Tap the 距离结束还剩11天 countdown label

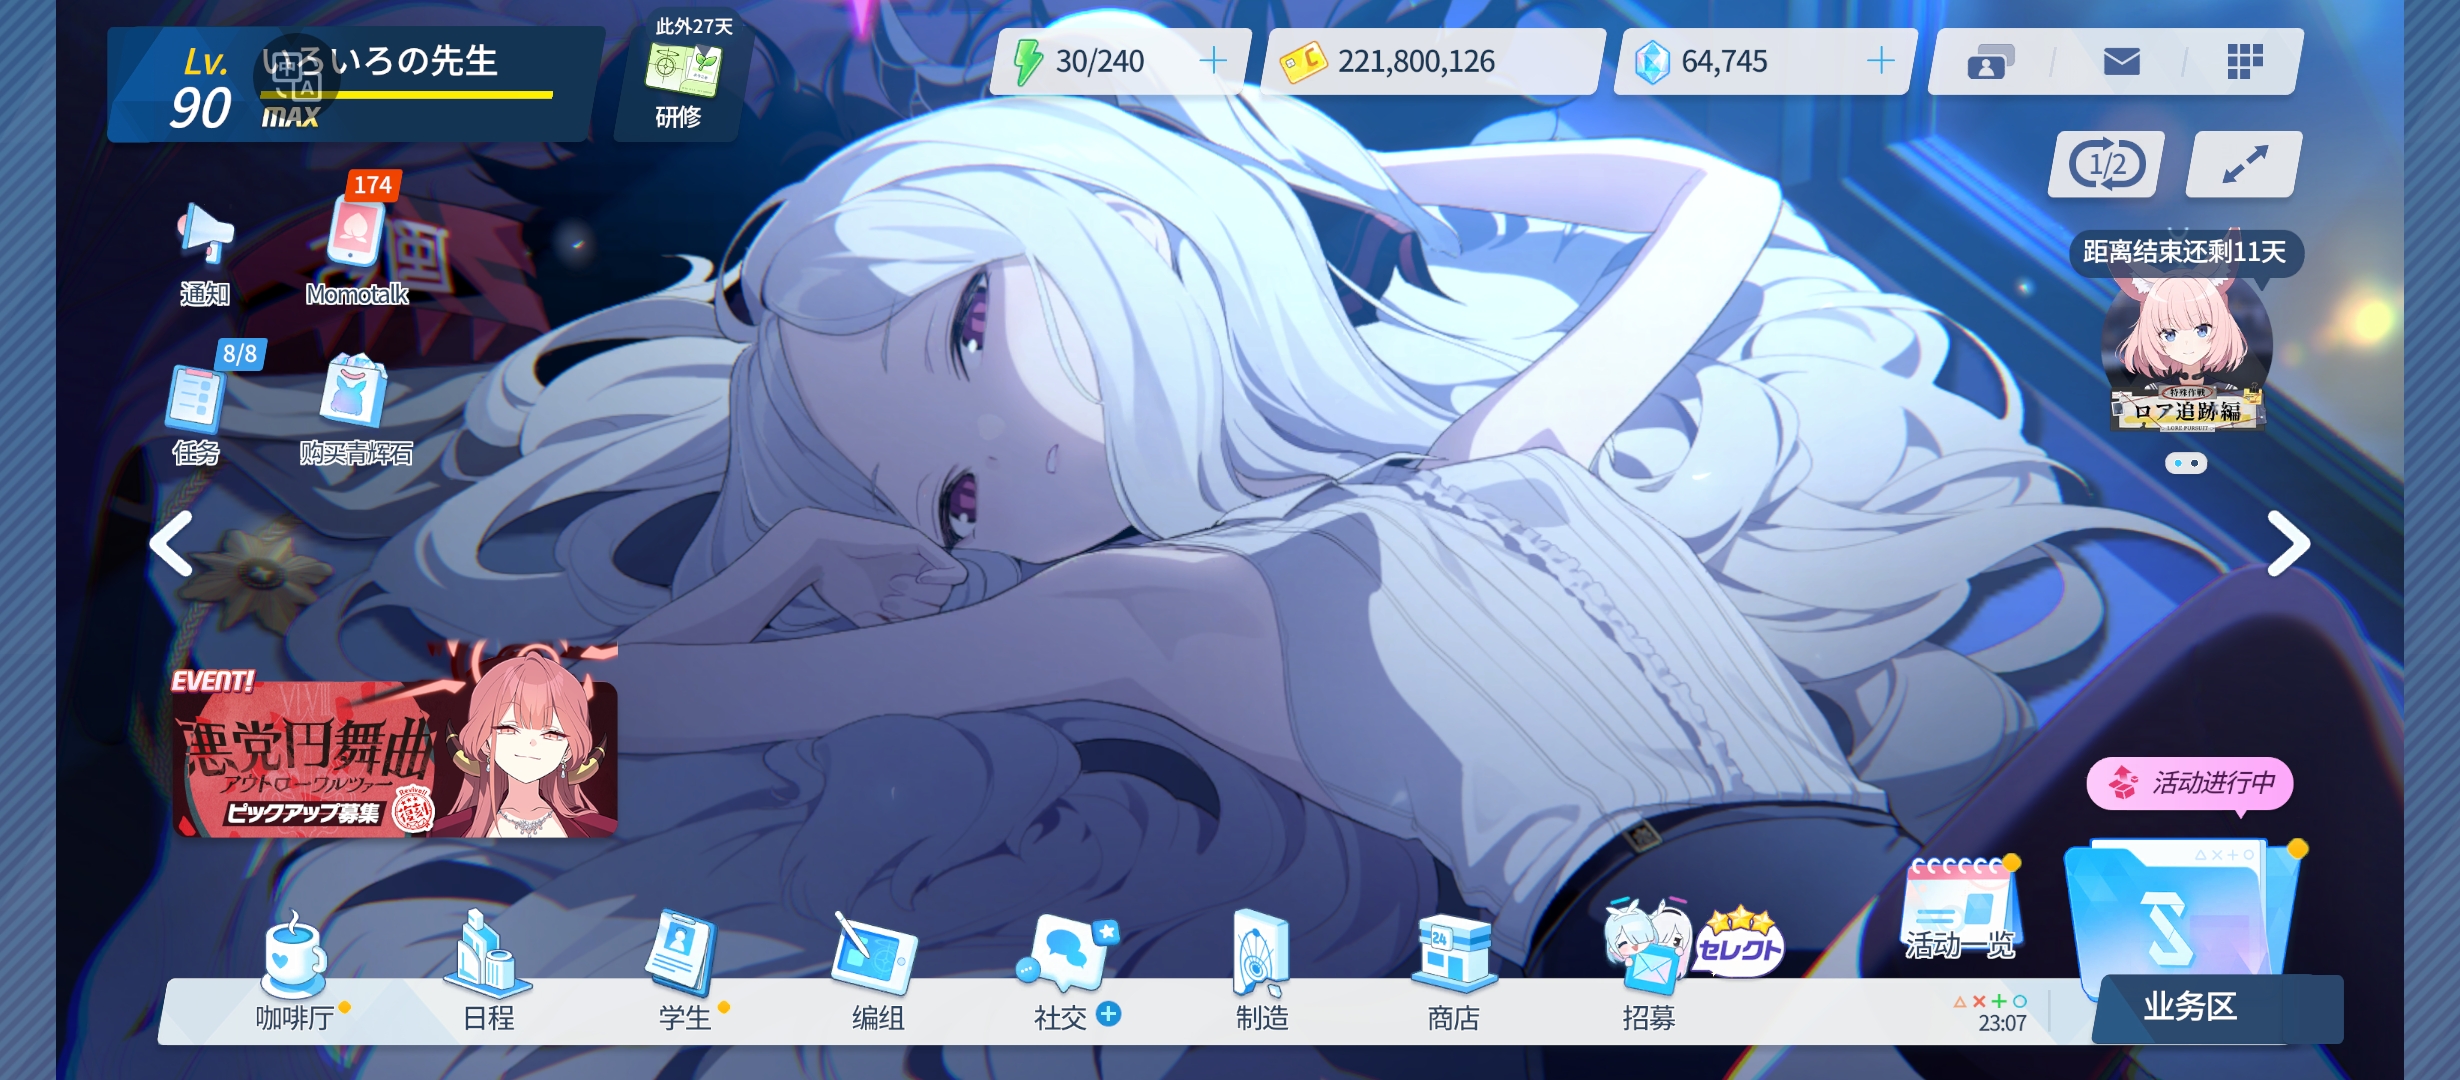(x=2186, y=252)
